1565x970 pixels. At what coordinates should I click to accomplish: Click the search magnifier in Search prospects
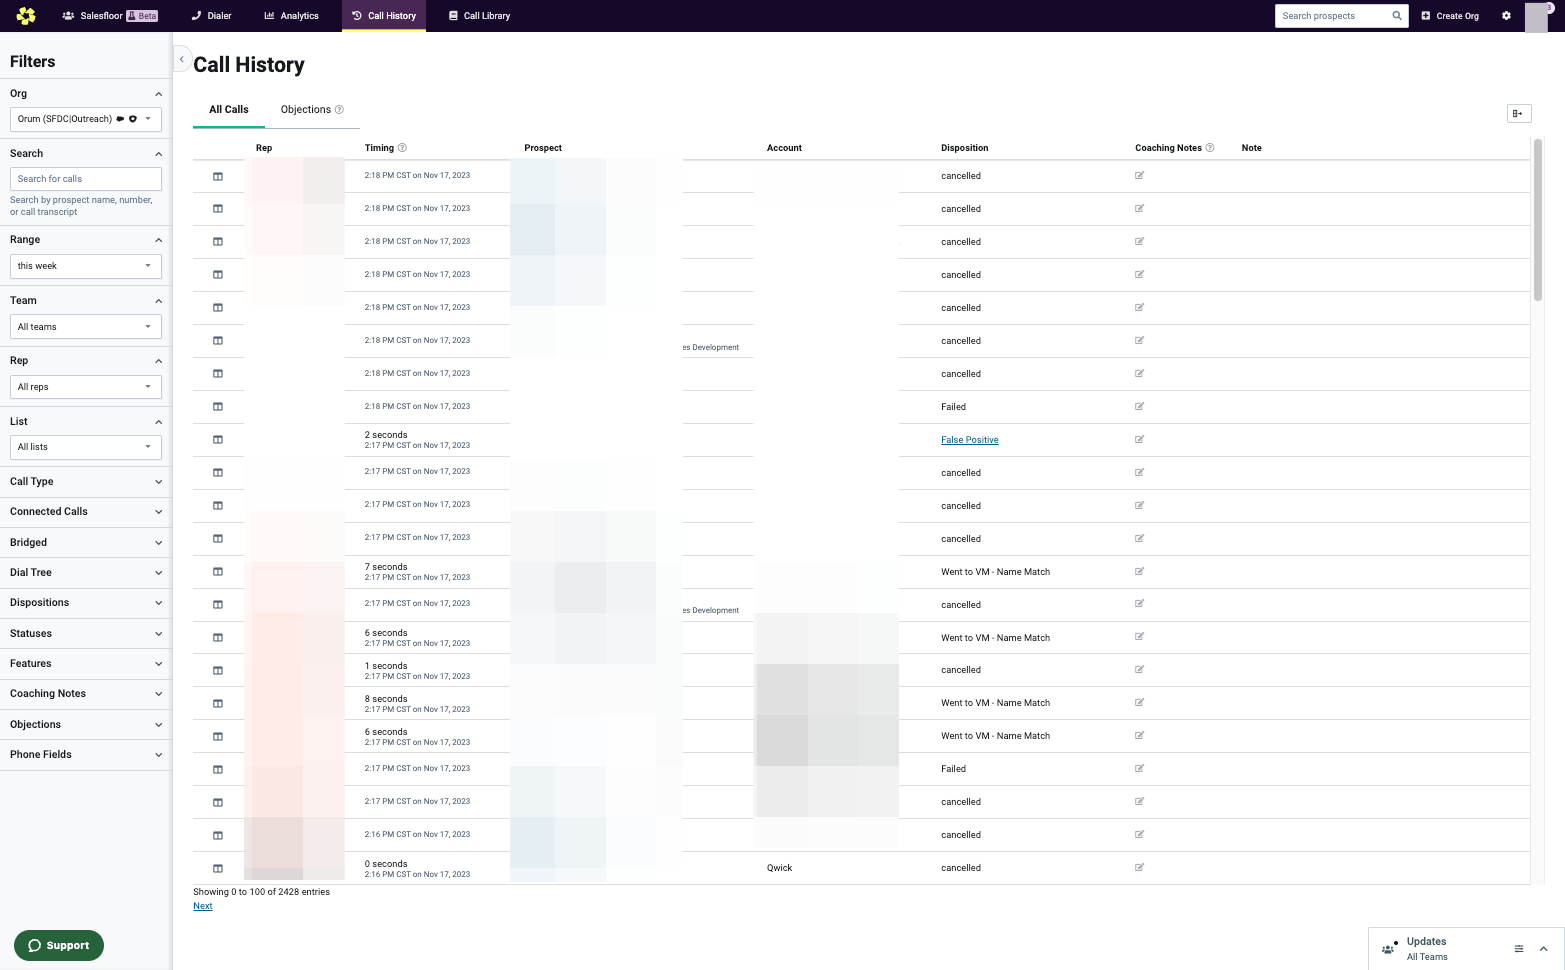1397,16
